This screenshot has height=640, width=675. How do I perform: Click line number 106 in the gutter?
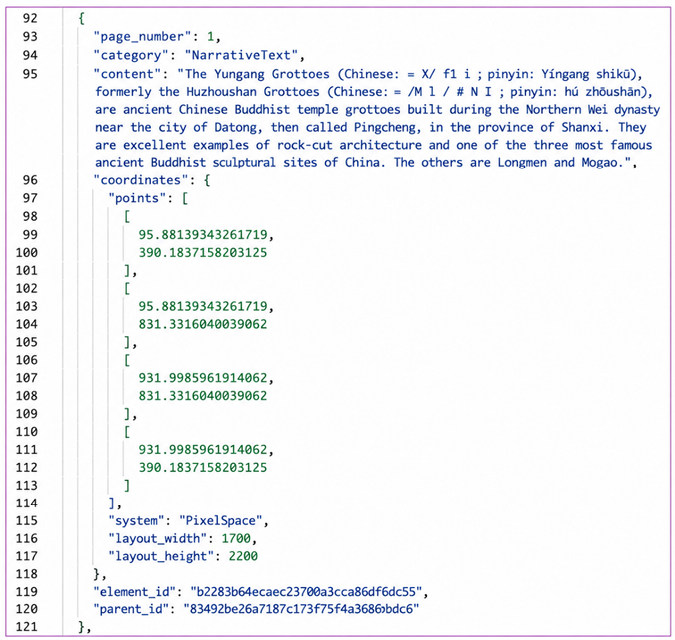coord(27,360)
